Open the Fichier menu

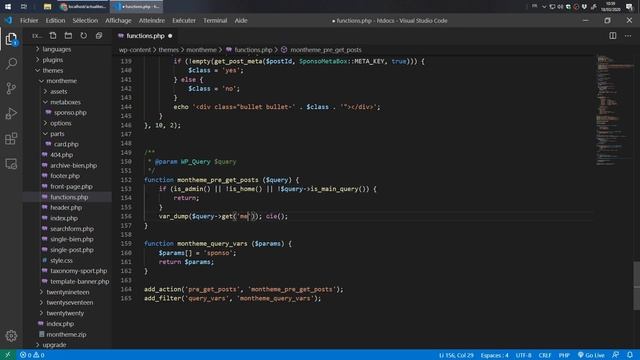(x=29, y=20)
